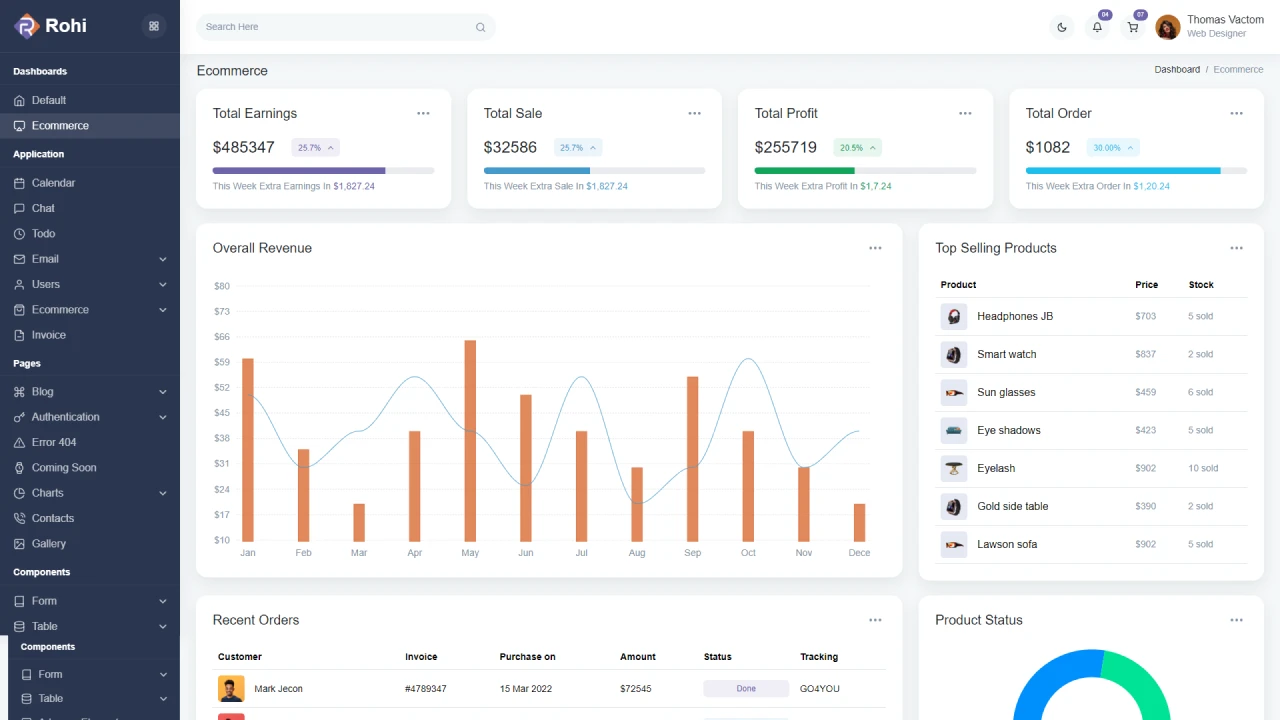Open Top Selling Products options menu
This screenshot has width=1280, height=720.
tap(1236, 248)
